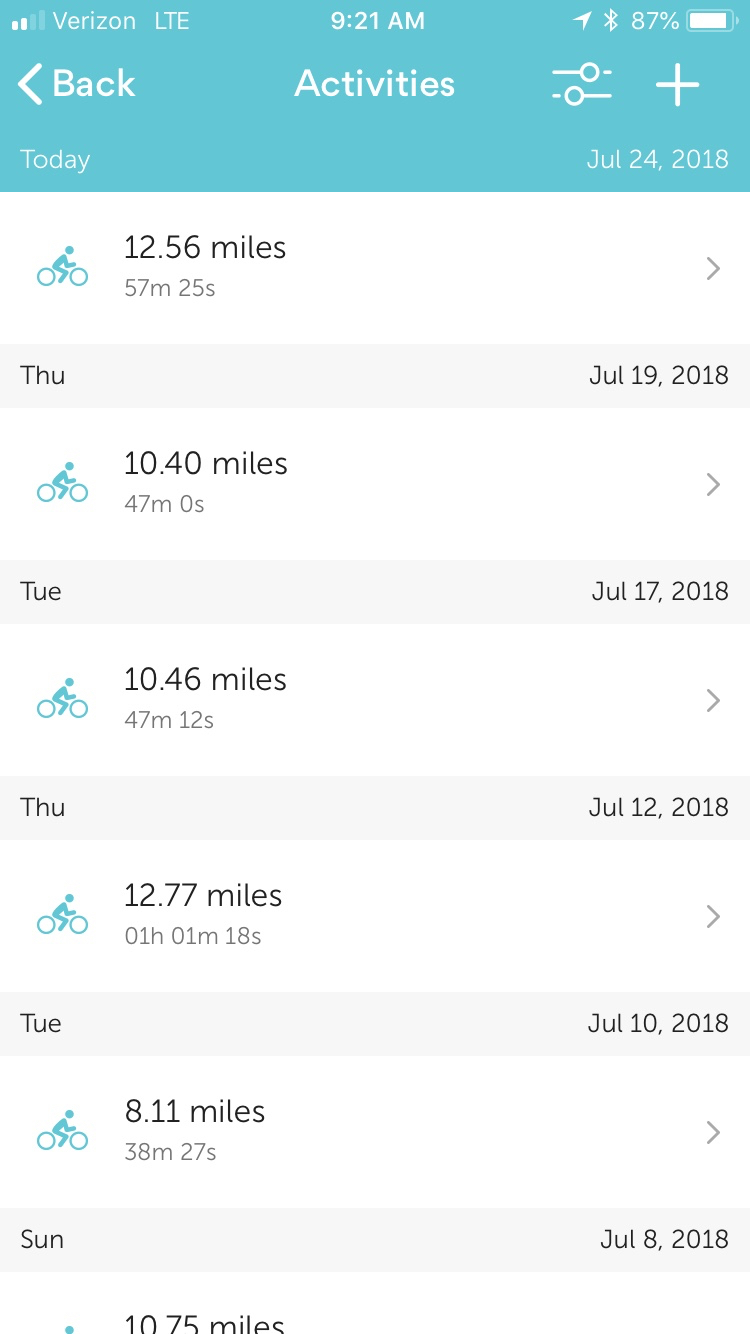The width and height of the screenshot is (750, 1334).
Task: Expand the 12.77 miles entry chevron
Action: pyautogui.click(x=713, y=916)
